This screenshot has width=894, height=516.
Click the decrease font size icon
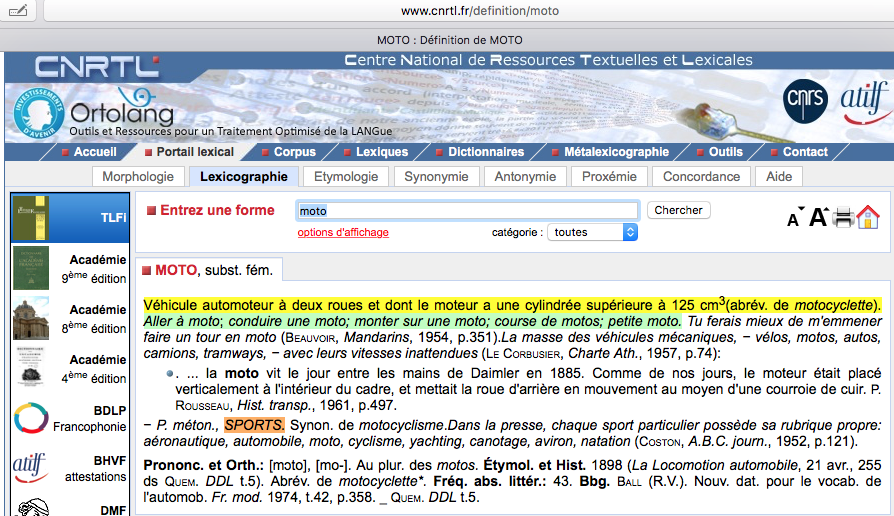(795, 218)
